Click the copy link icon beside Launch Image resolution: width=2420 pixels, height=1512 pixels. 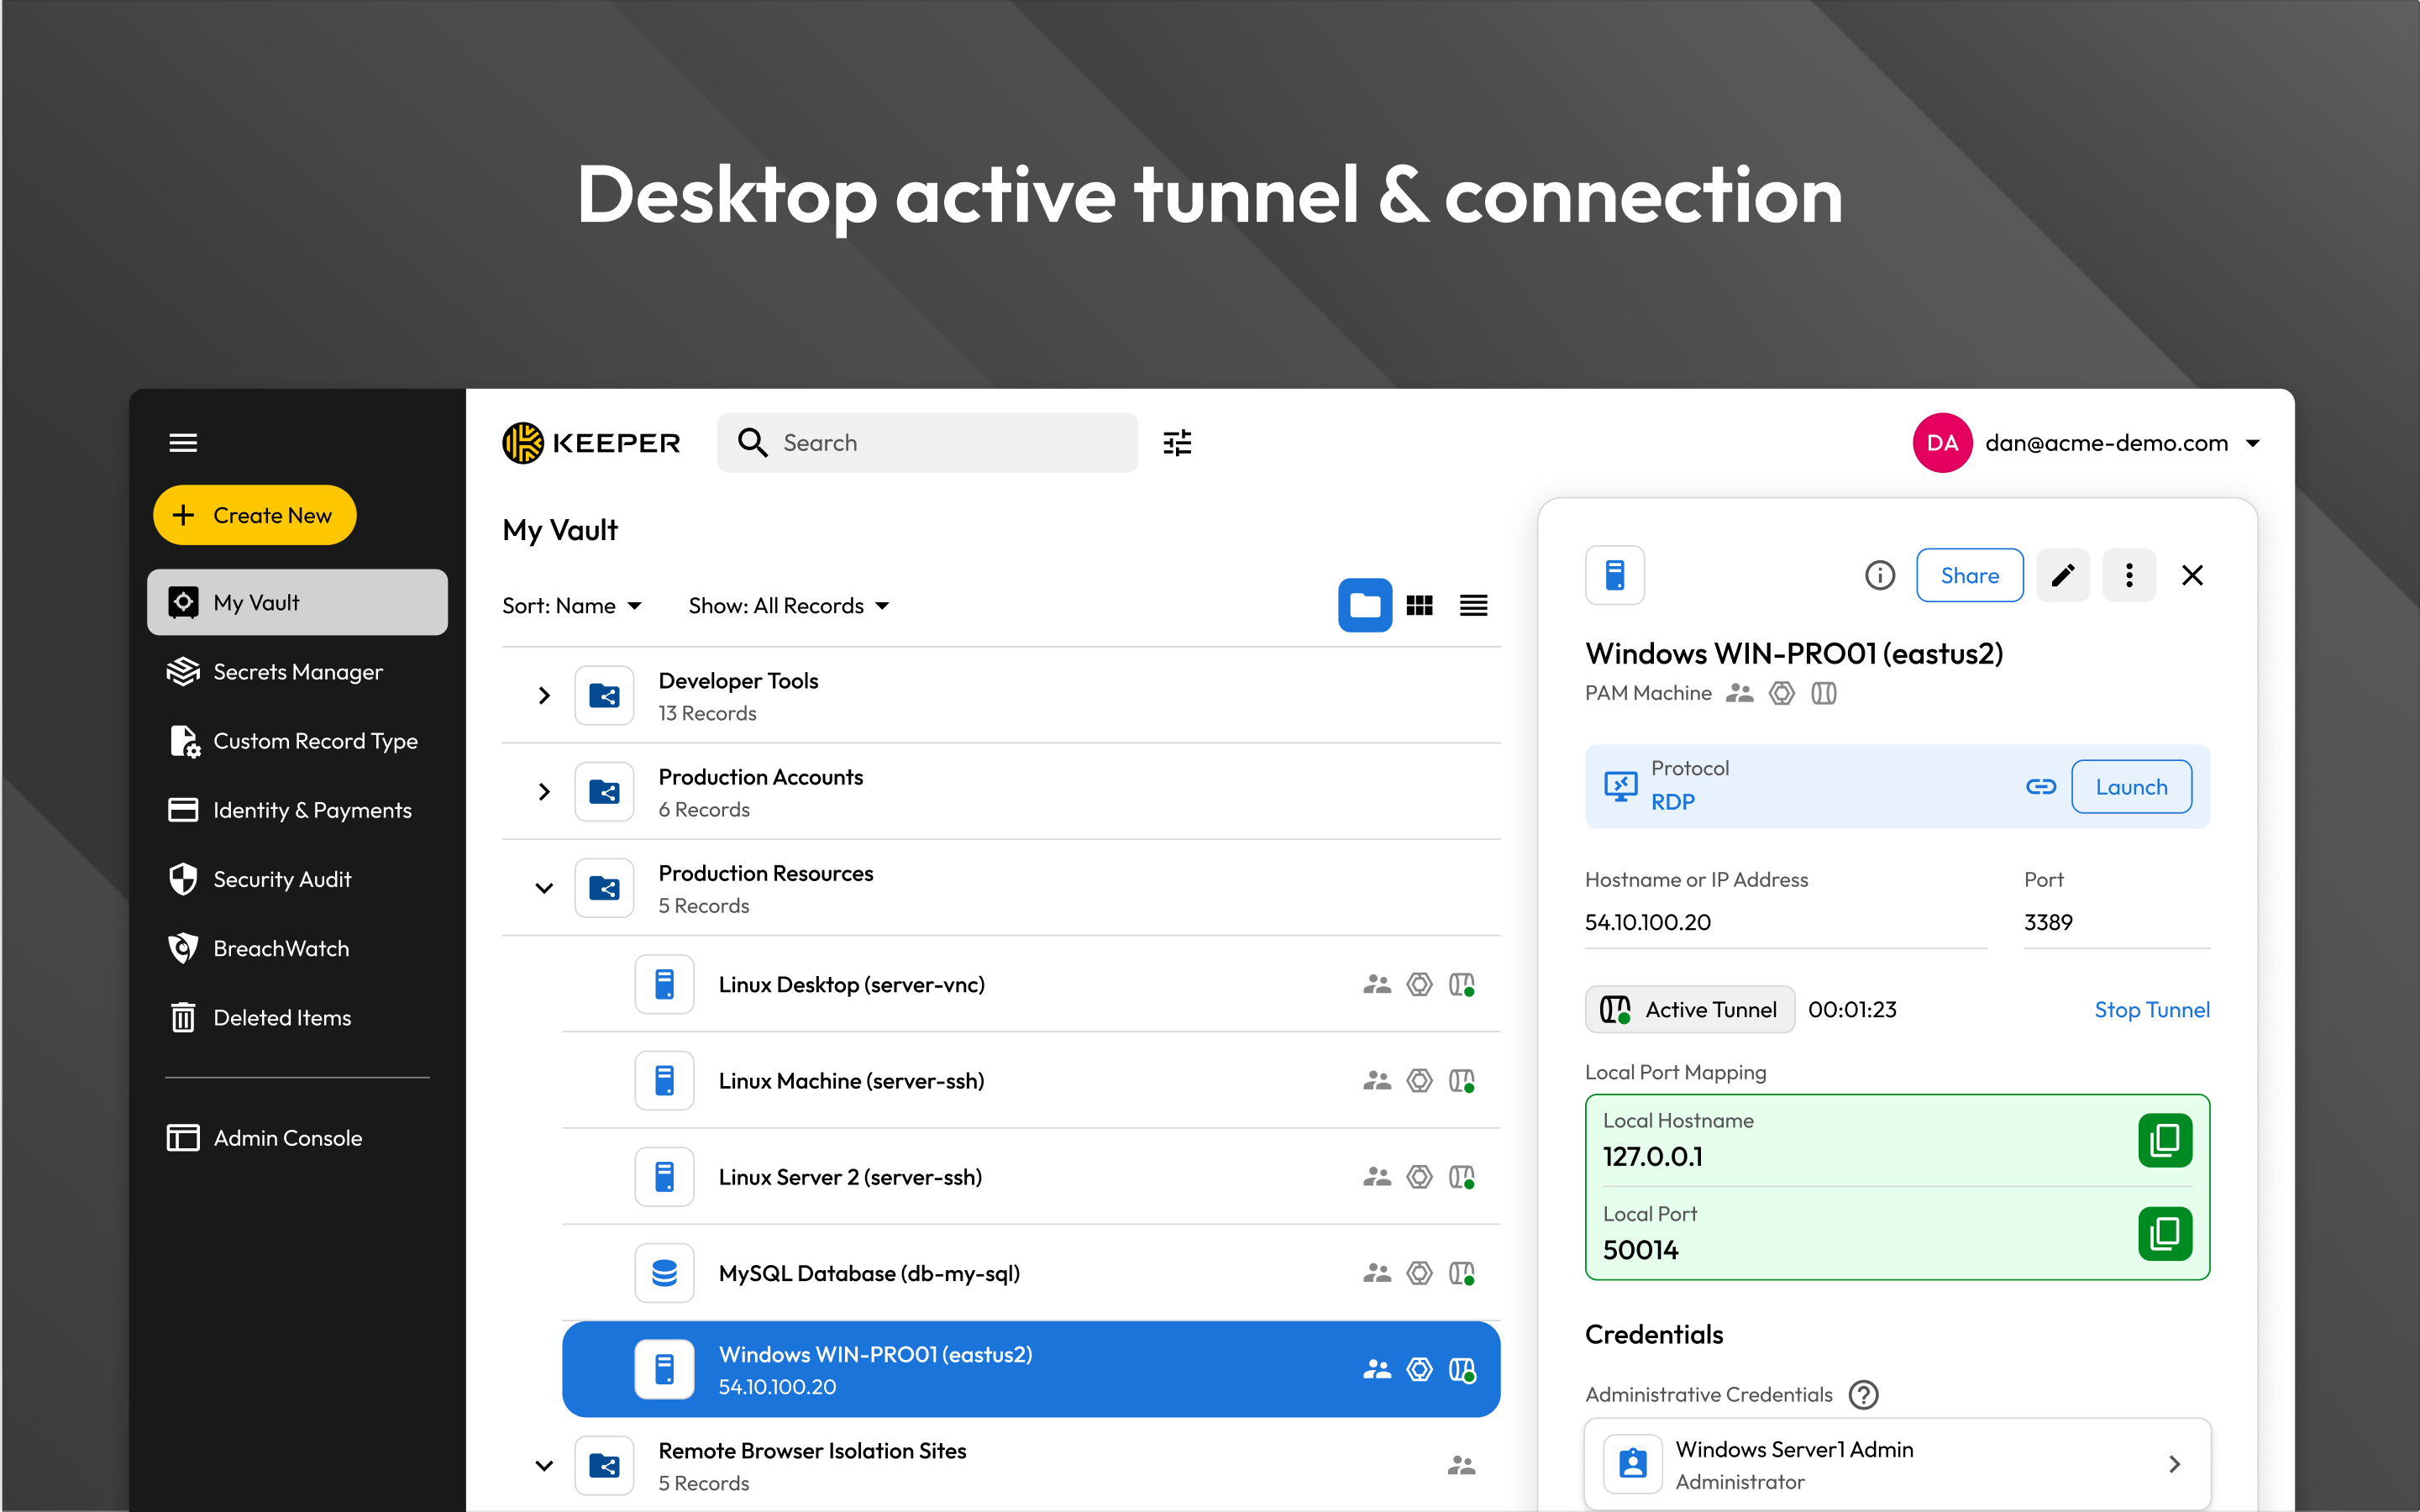click(2040, 787)
